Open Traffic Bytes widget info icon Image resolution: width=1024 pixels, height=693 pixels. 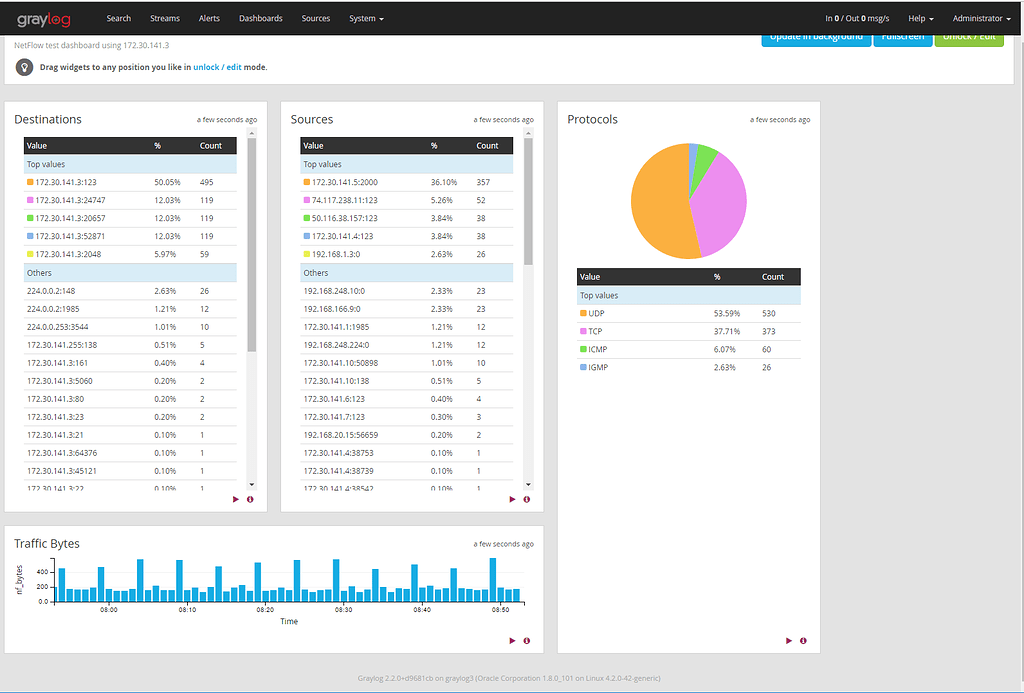(526, 641)
